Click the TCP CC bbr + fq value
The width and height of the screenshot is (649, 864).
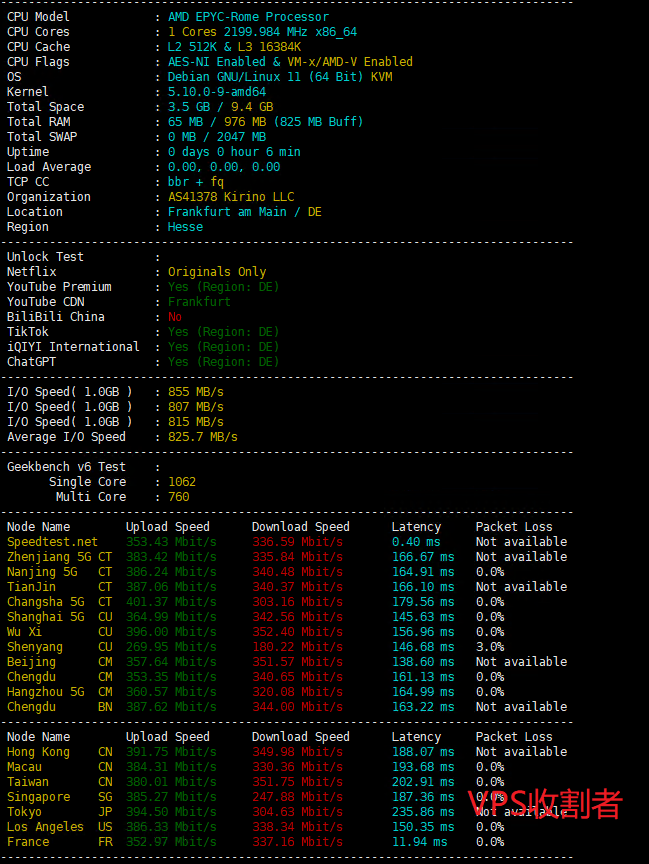point(196,182)
